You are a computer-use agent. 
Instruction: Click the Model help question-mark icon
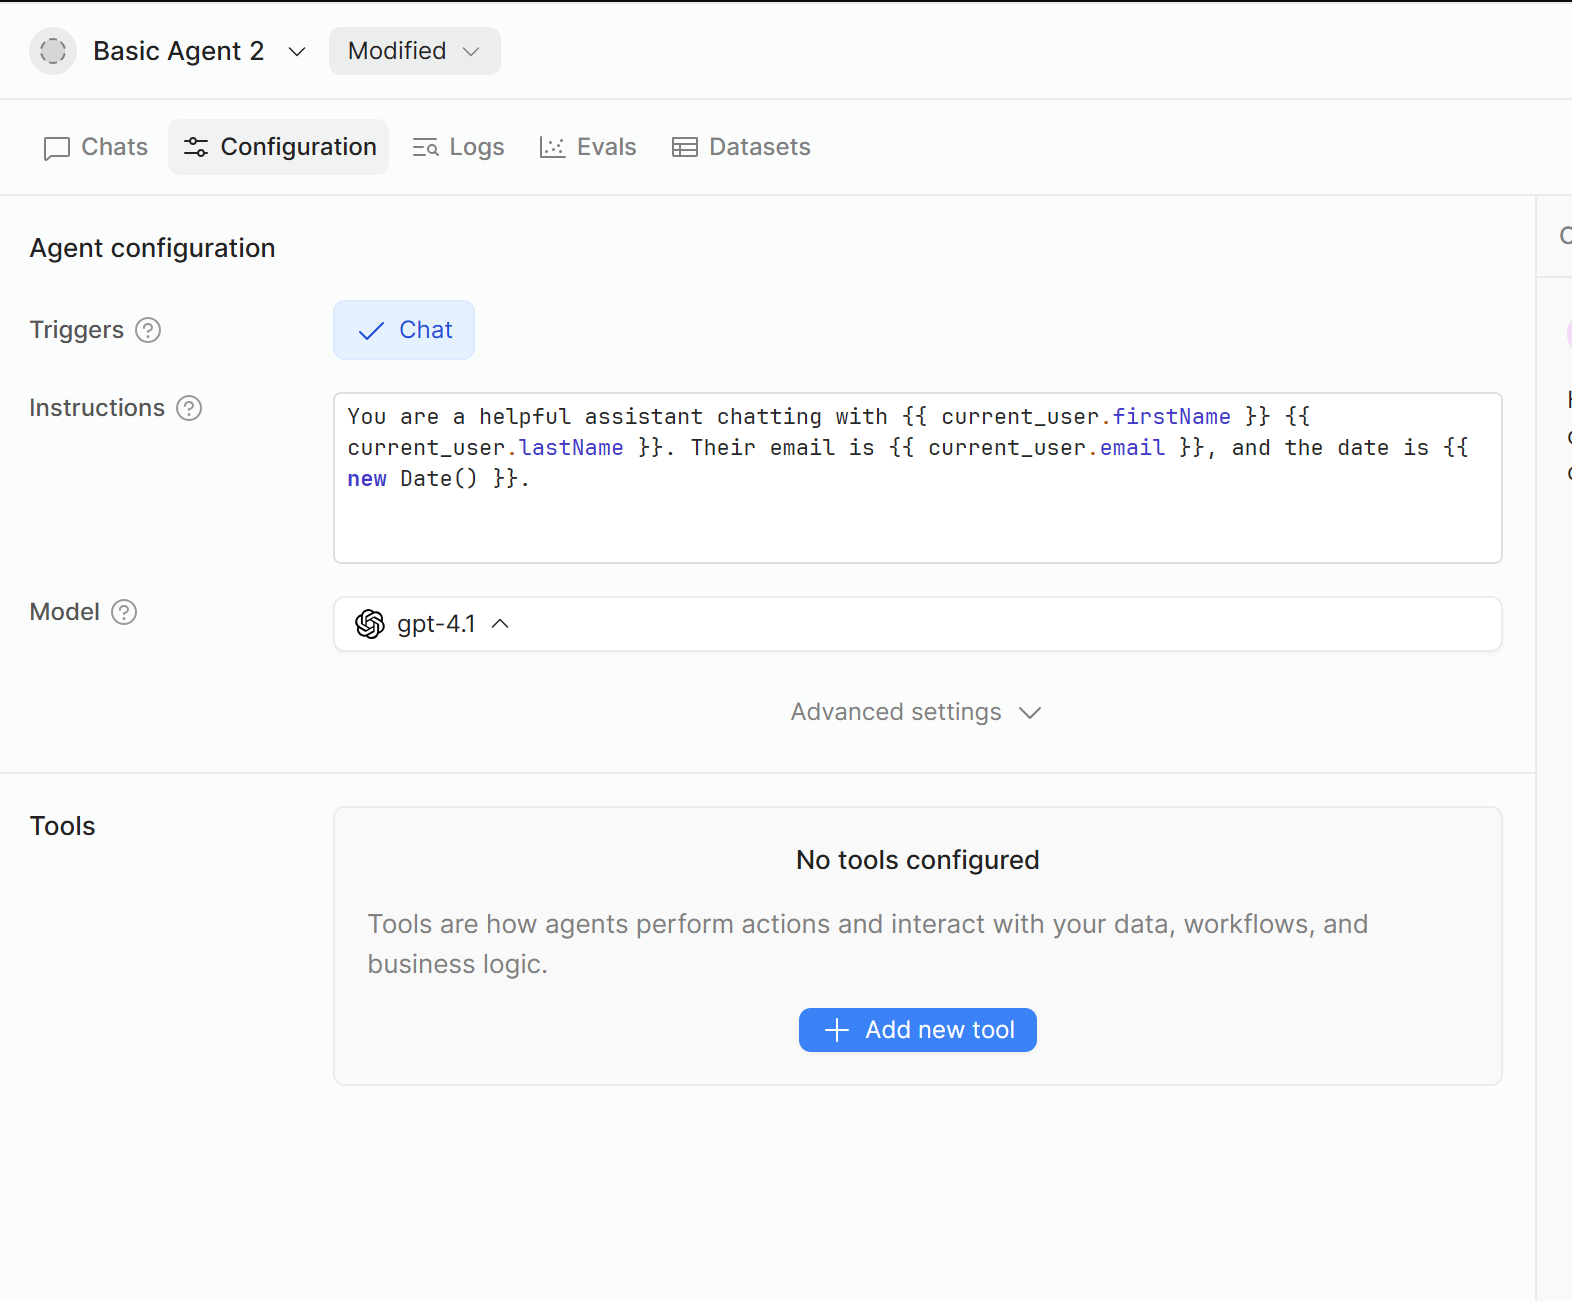[x=124, y=612]
